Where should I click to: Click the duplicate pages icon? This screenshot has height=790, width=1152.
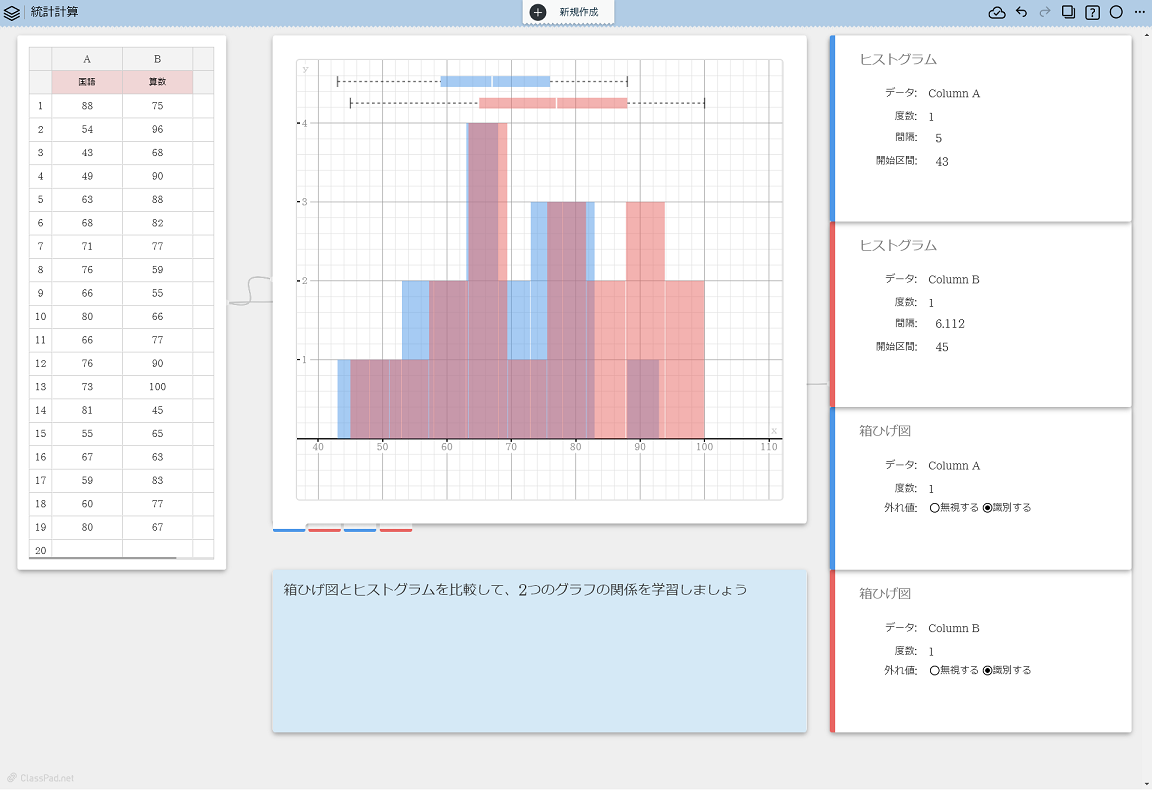click(x=1068, y=12)
